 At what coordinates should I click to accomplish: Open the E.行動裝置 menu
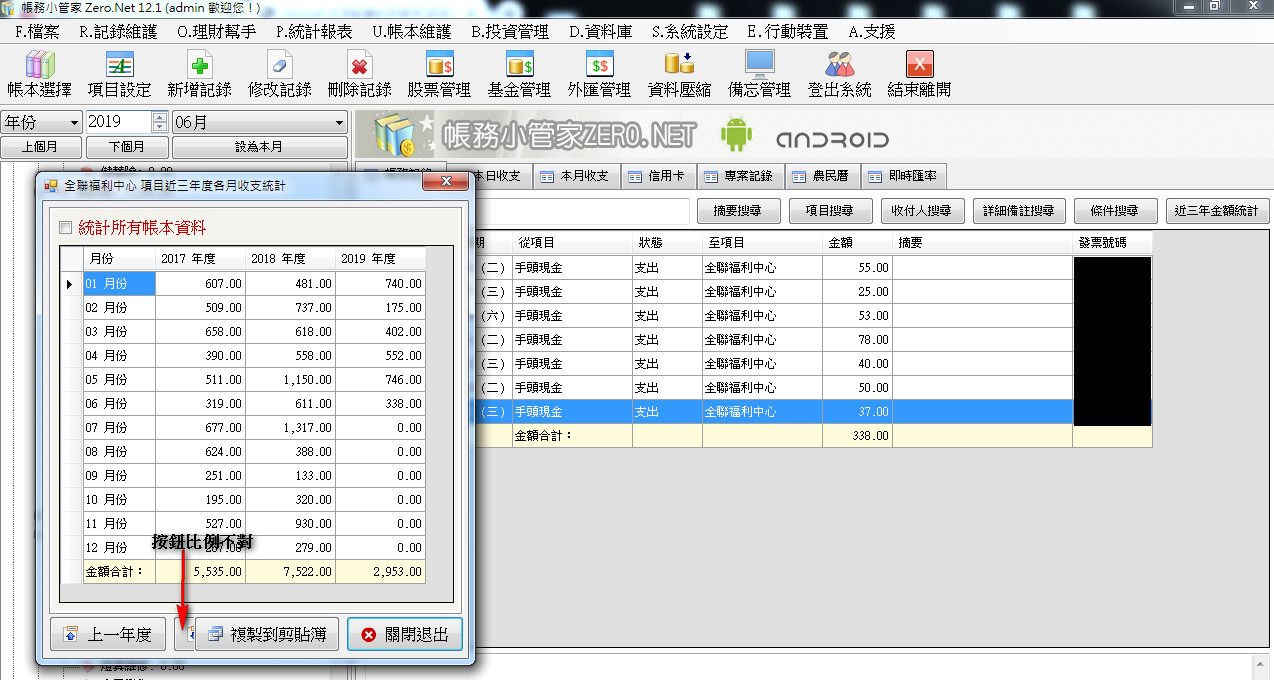point(788,31)
